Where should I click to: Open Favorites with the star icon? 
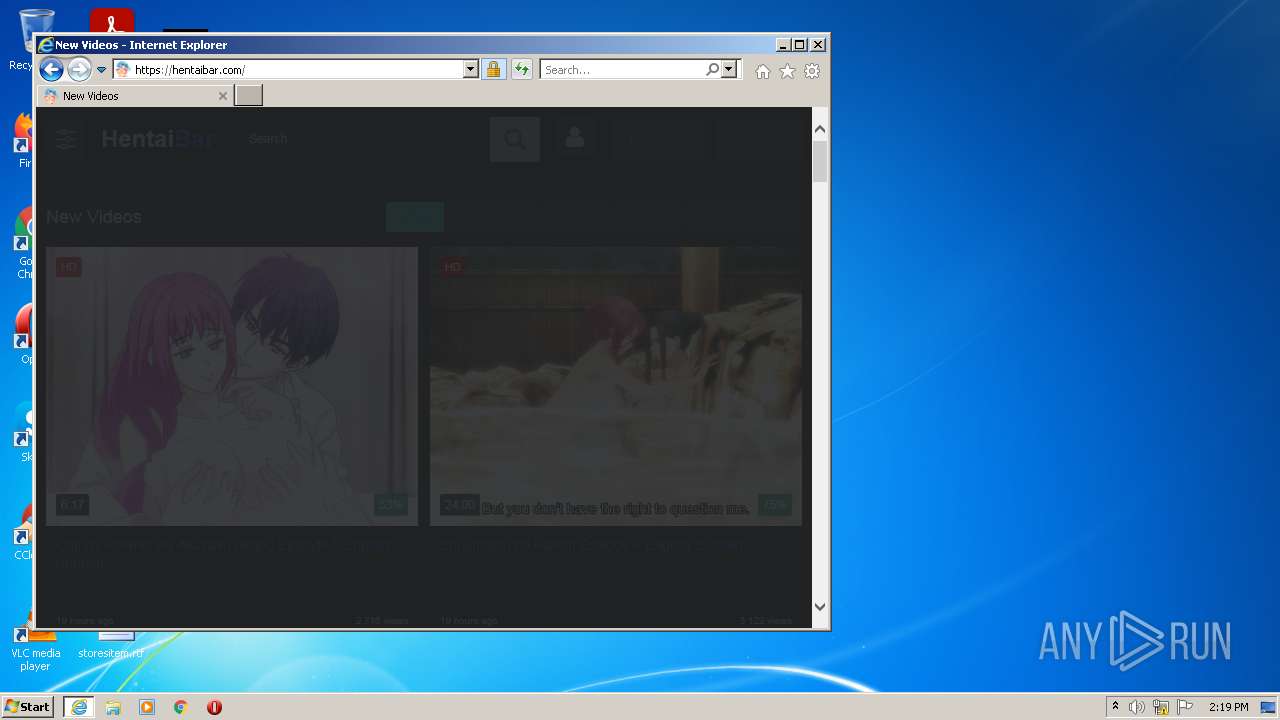tap(787, 71)
